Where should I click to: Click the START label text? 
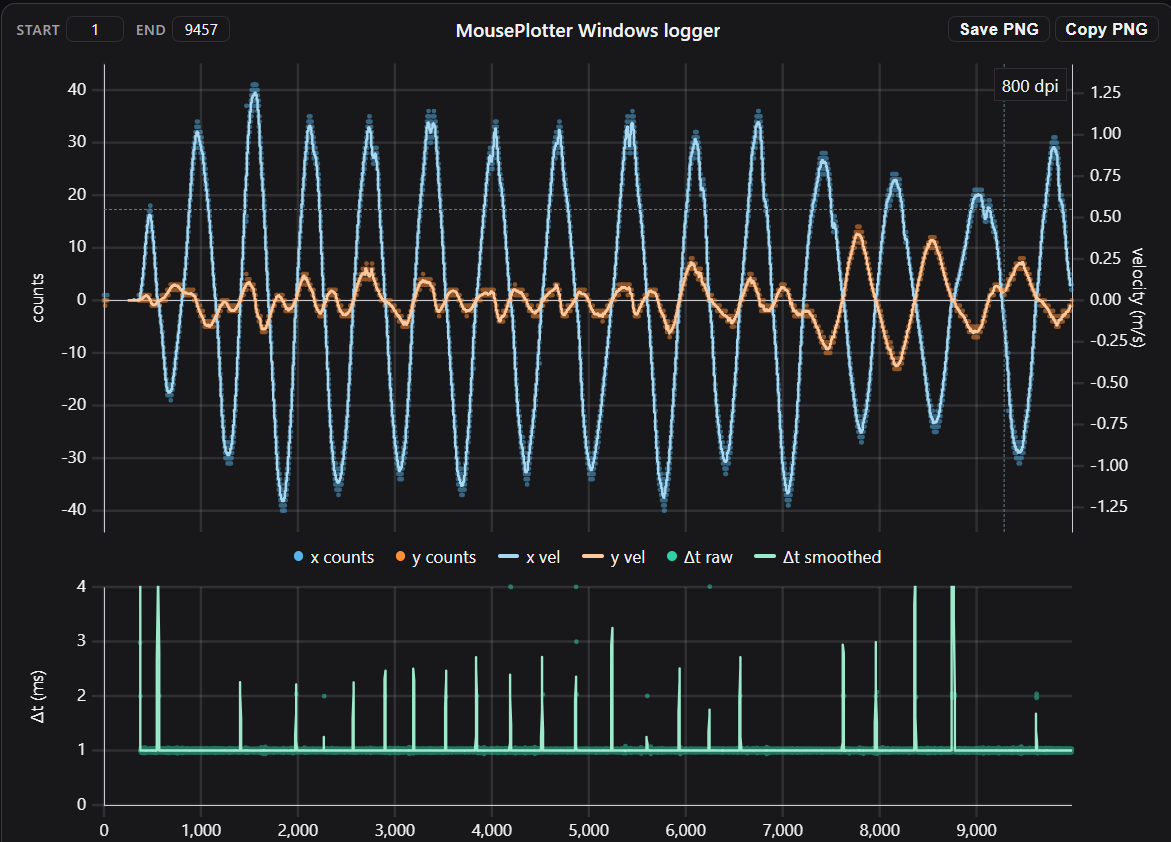pyautogui.click(x=38, y=31)
